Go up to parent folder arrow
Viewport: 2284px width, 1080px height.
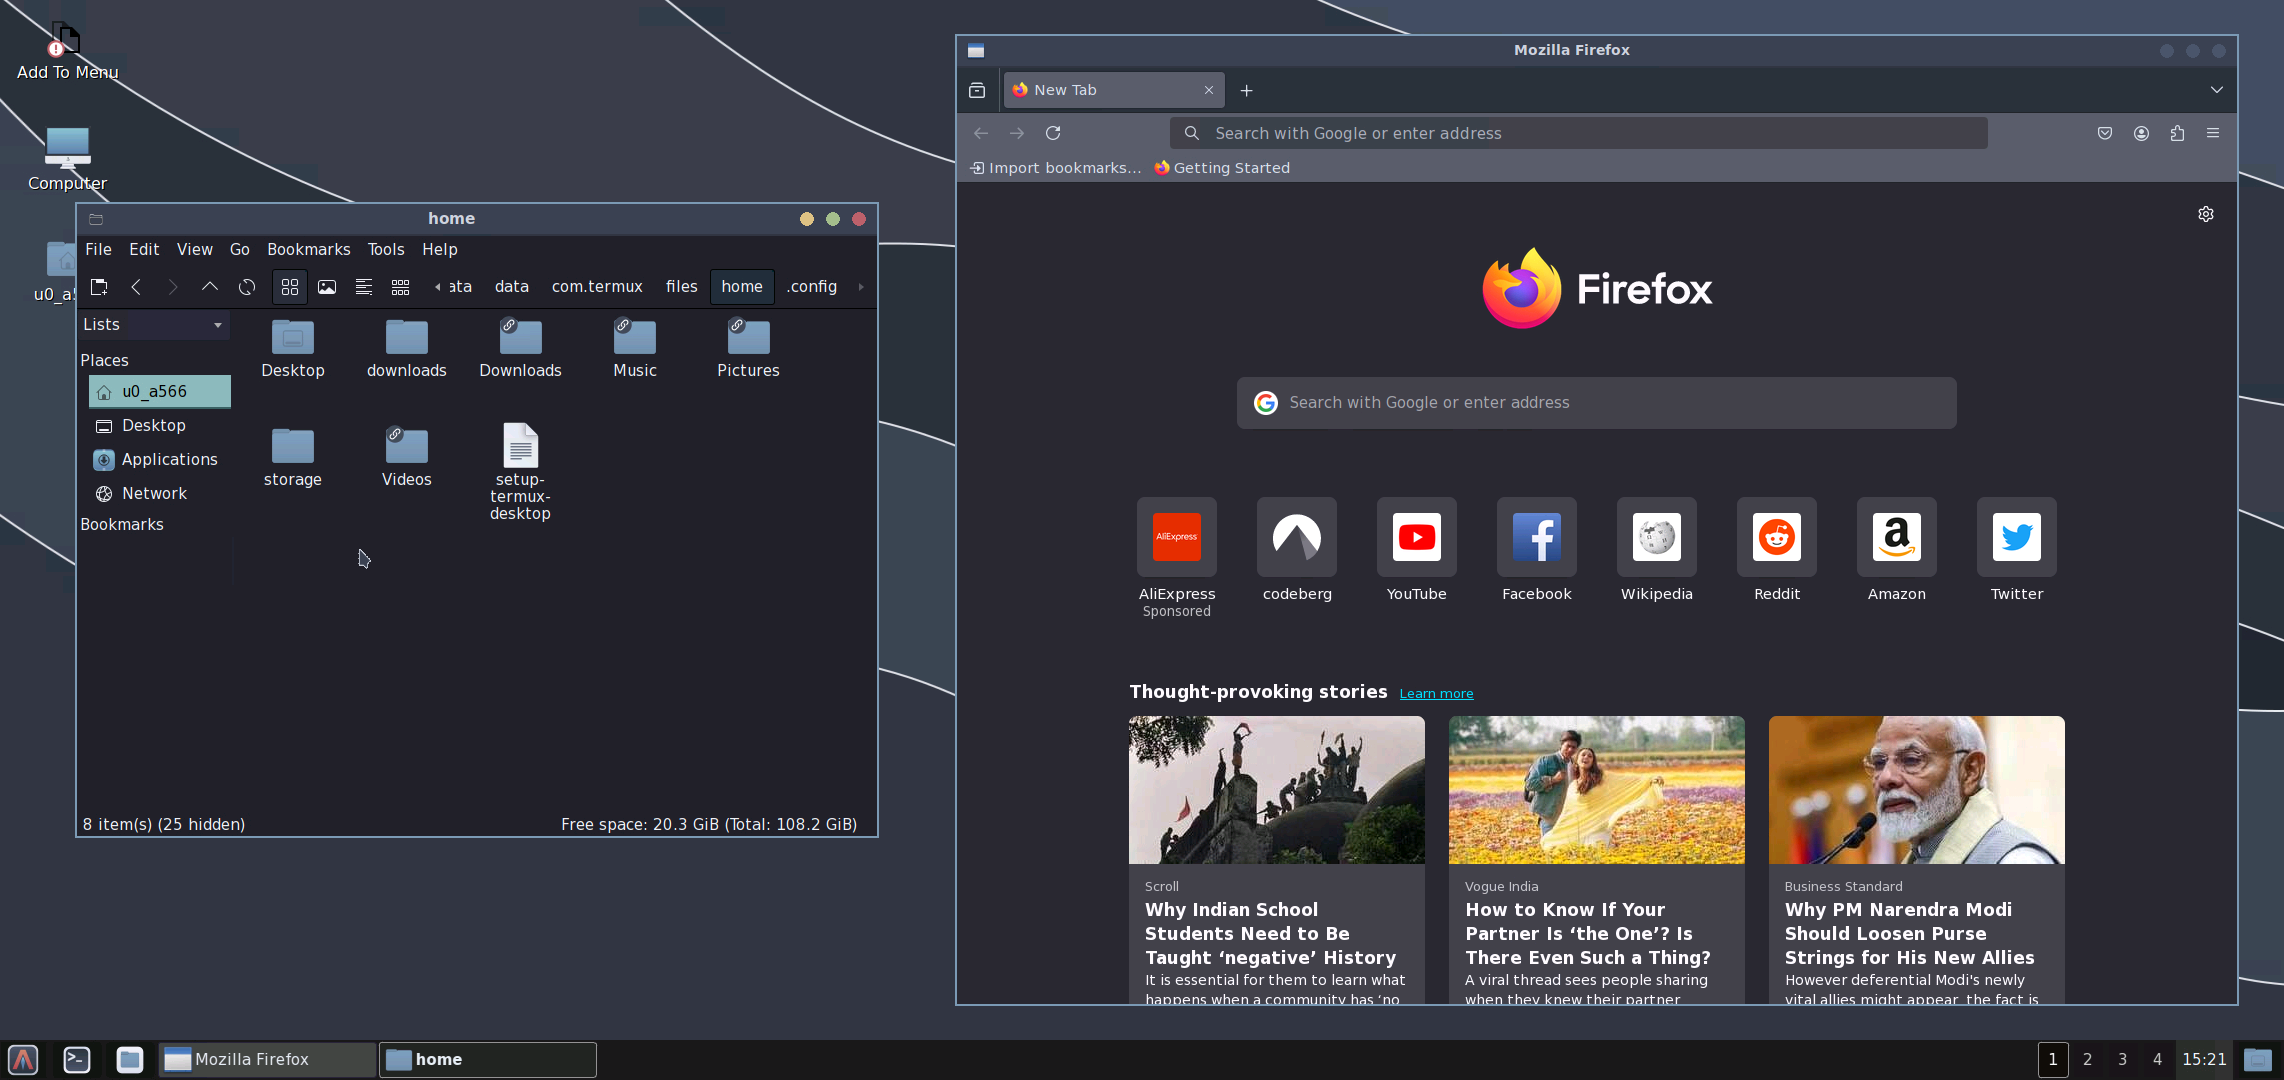point(210,287)
